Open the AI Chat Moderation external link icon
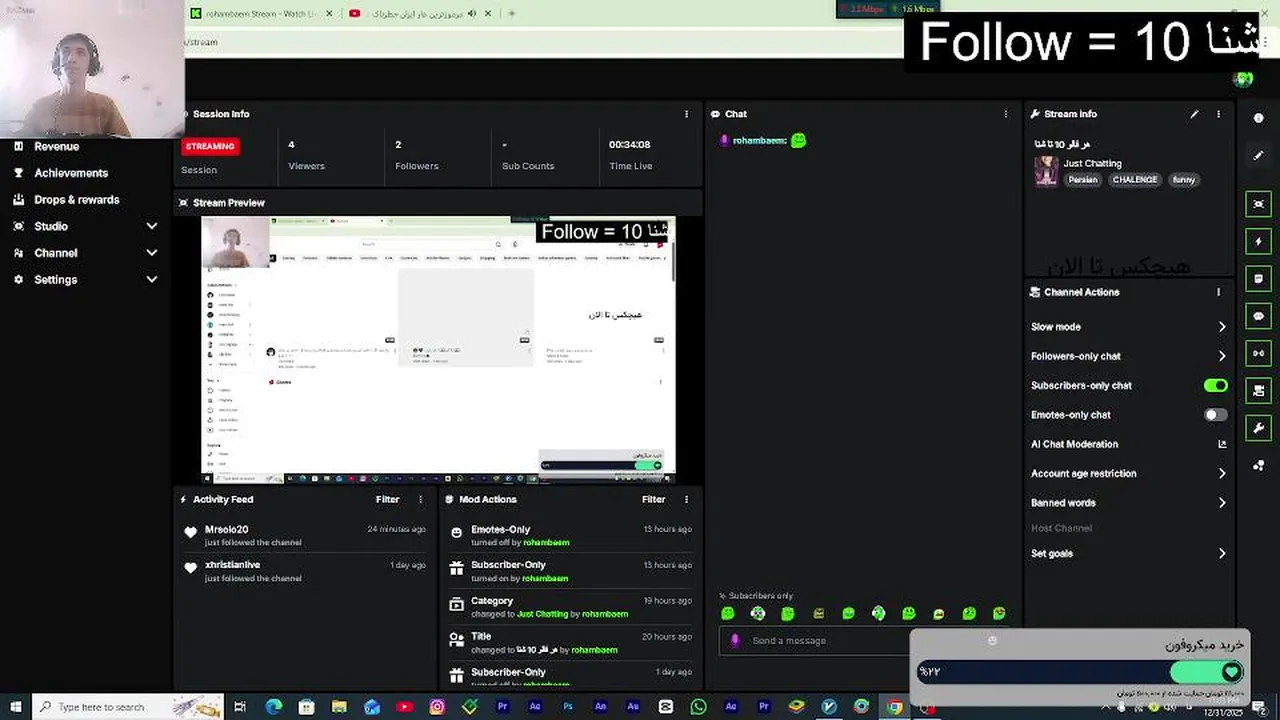This screenshot has width=1280, height=720. (x=1222, y=444)
